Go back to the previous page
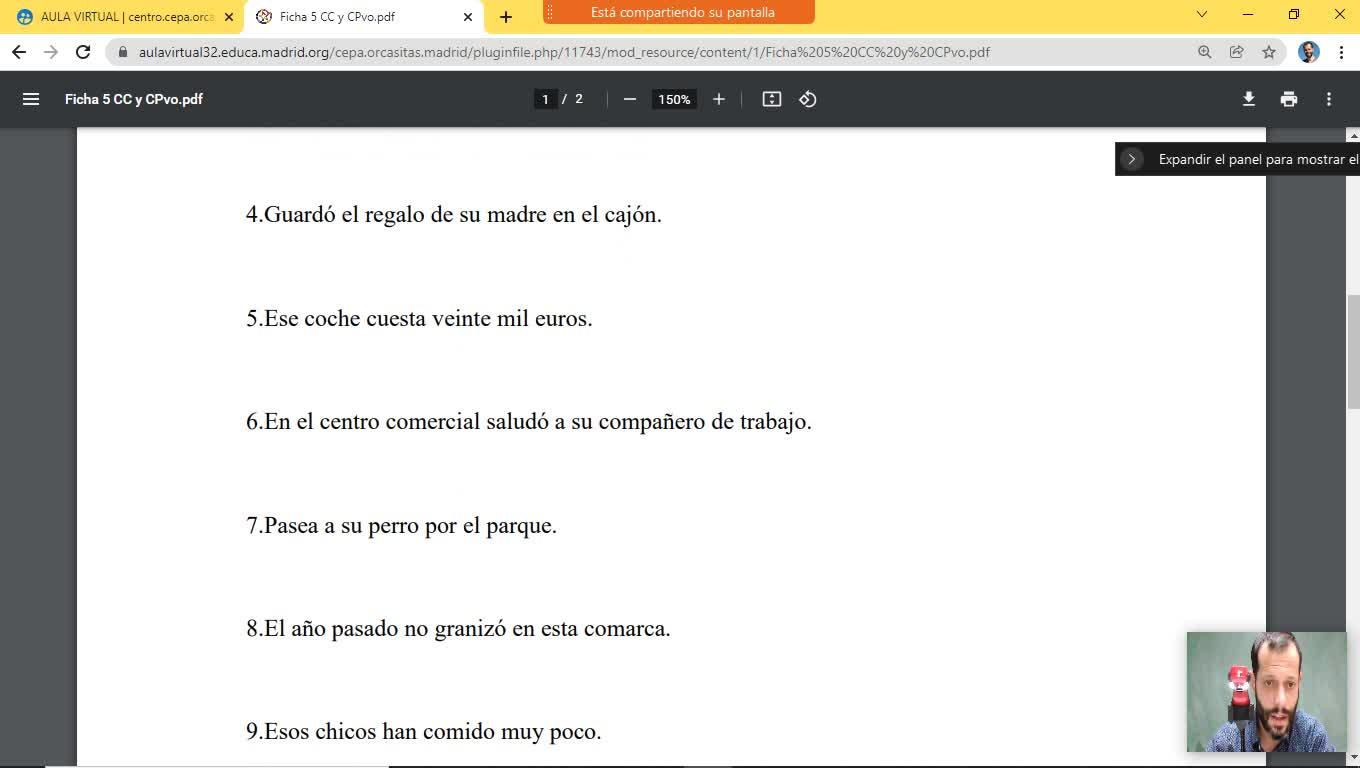 coord(19,52)
